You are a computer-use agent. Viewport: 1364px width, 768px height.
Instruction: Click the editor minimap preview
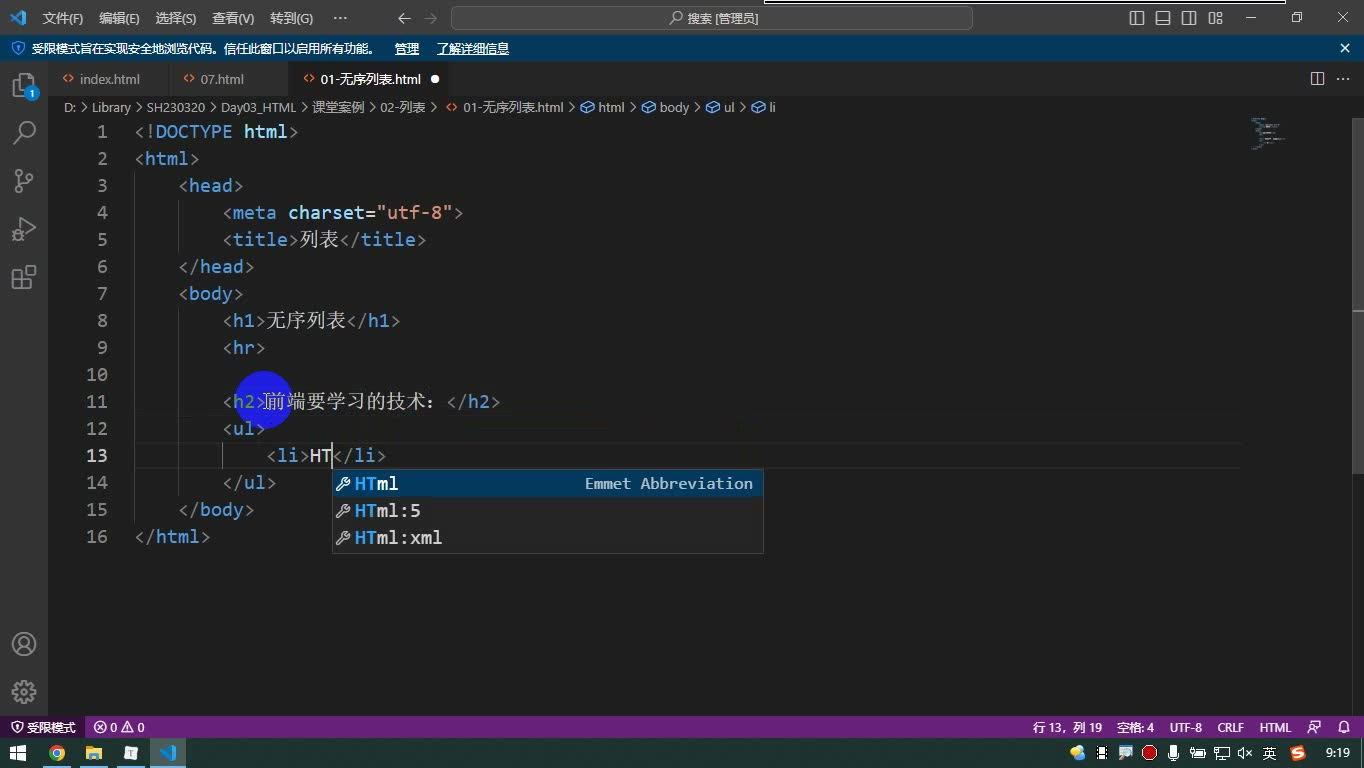[x=1266, y=133]
